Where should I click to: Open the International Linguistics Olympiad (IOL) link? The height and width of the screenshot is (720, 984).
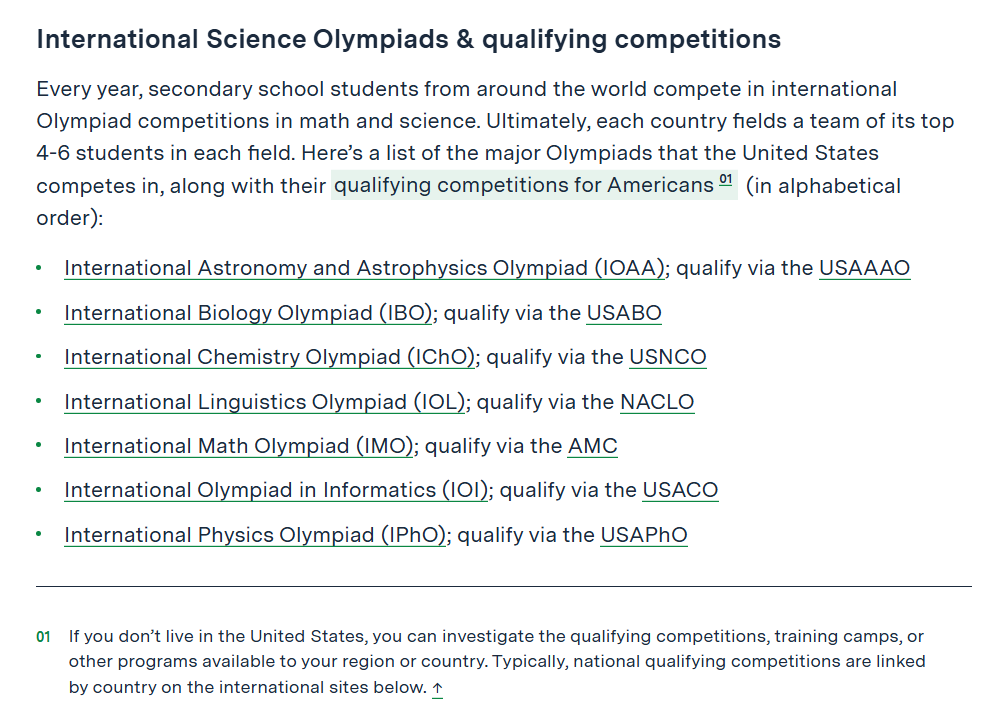pyautogui.click(x=265, y=402)
